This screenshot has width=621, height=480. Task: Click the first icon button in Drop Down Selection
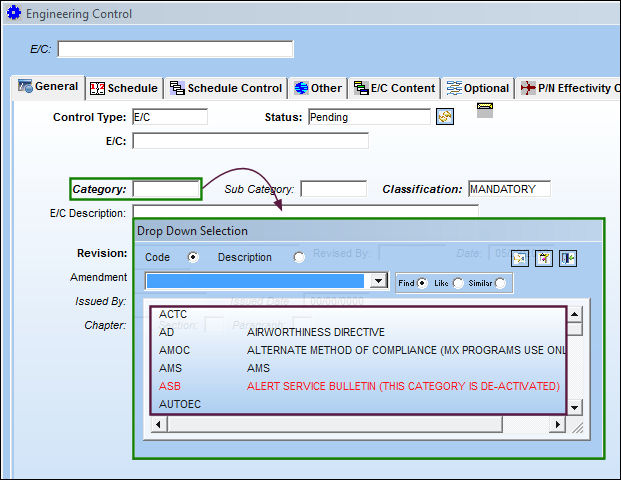520,259
